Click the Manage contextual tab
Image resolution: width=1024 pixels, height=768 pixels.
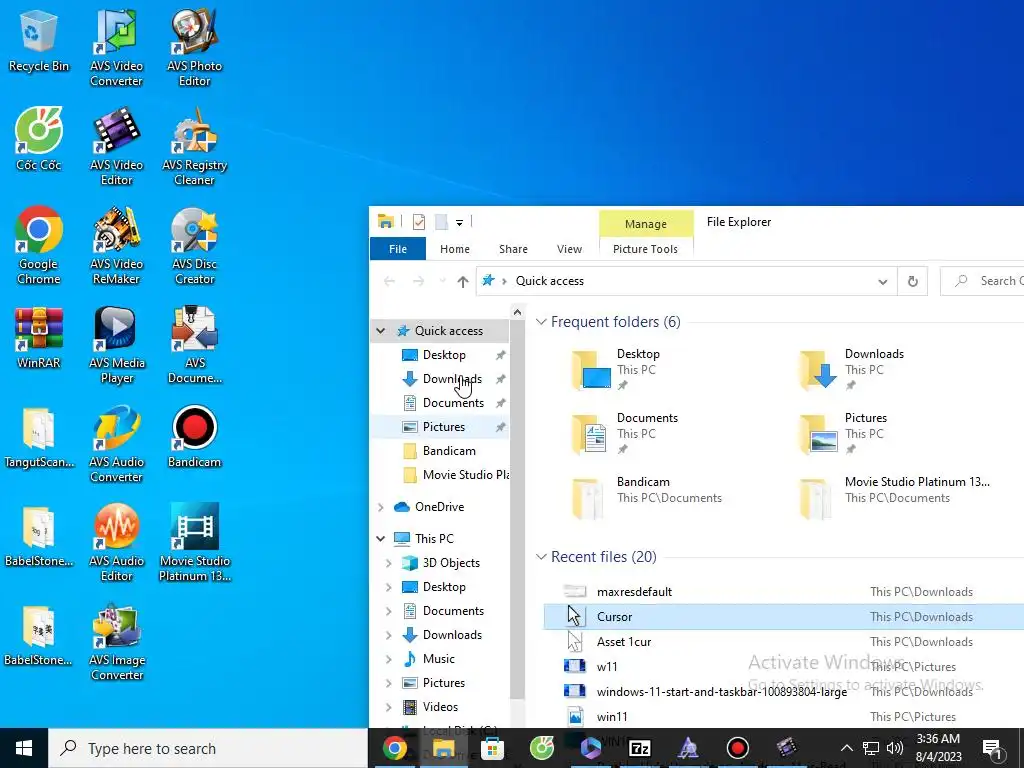[646, 224]
